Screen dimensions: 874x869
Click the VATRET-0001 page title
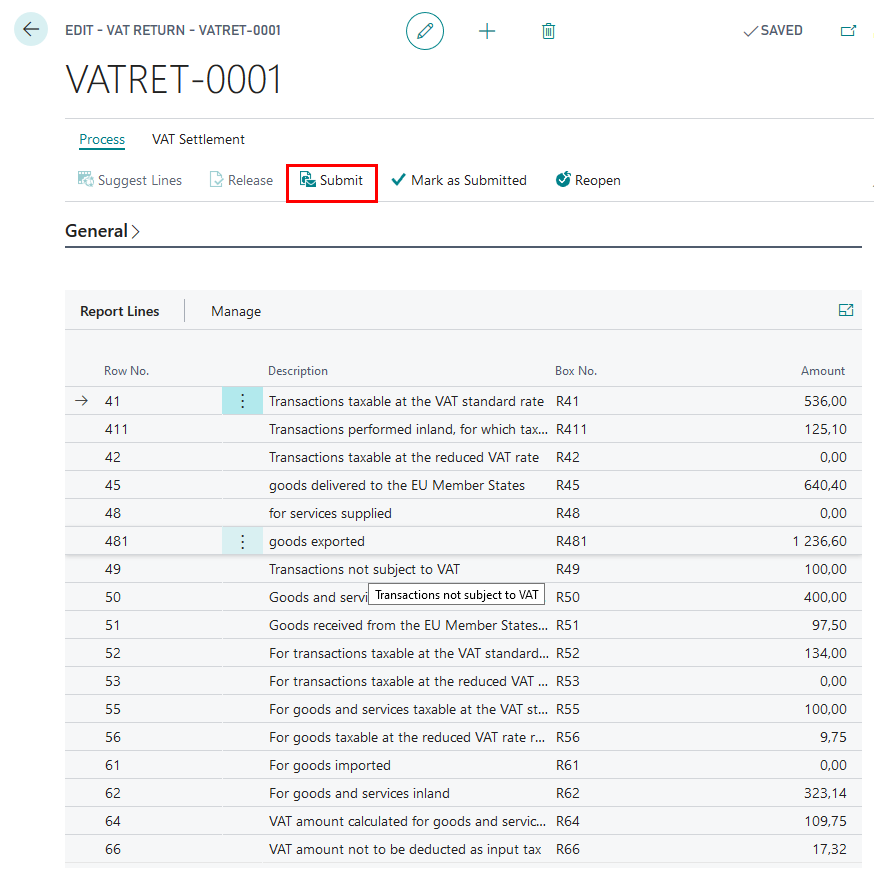click(x=173, y=79)
